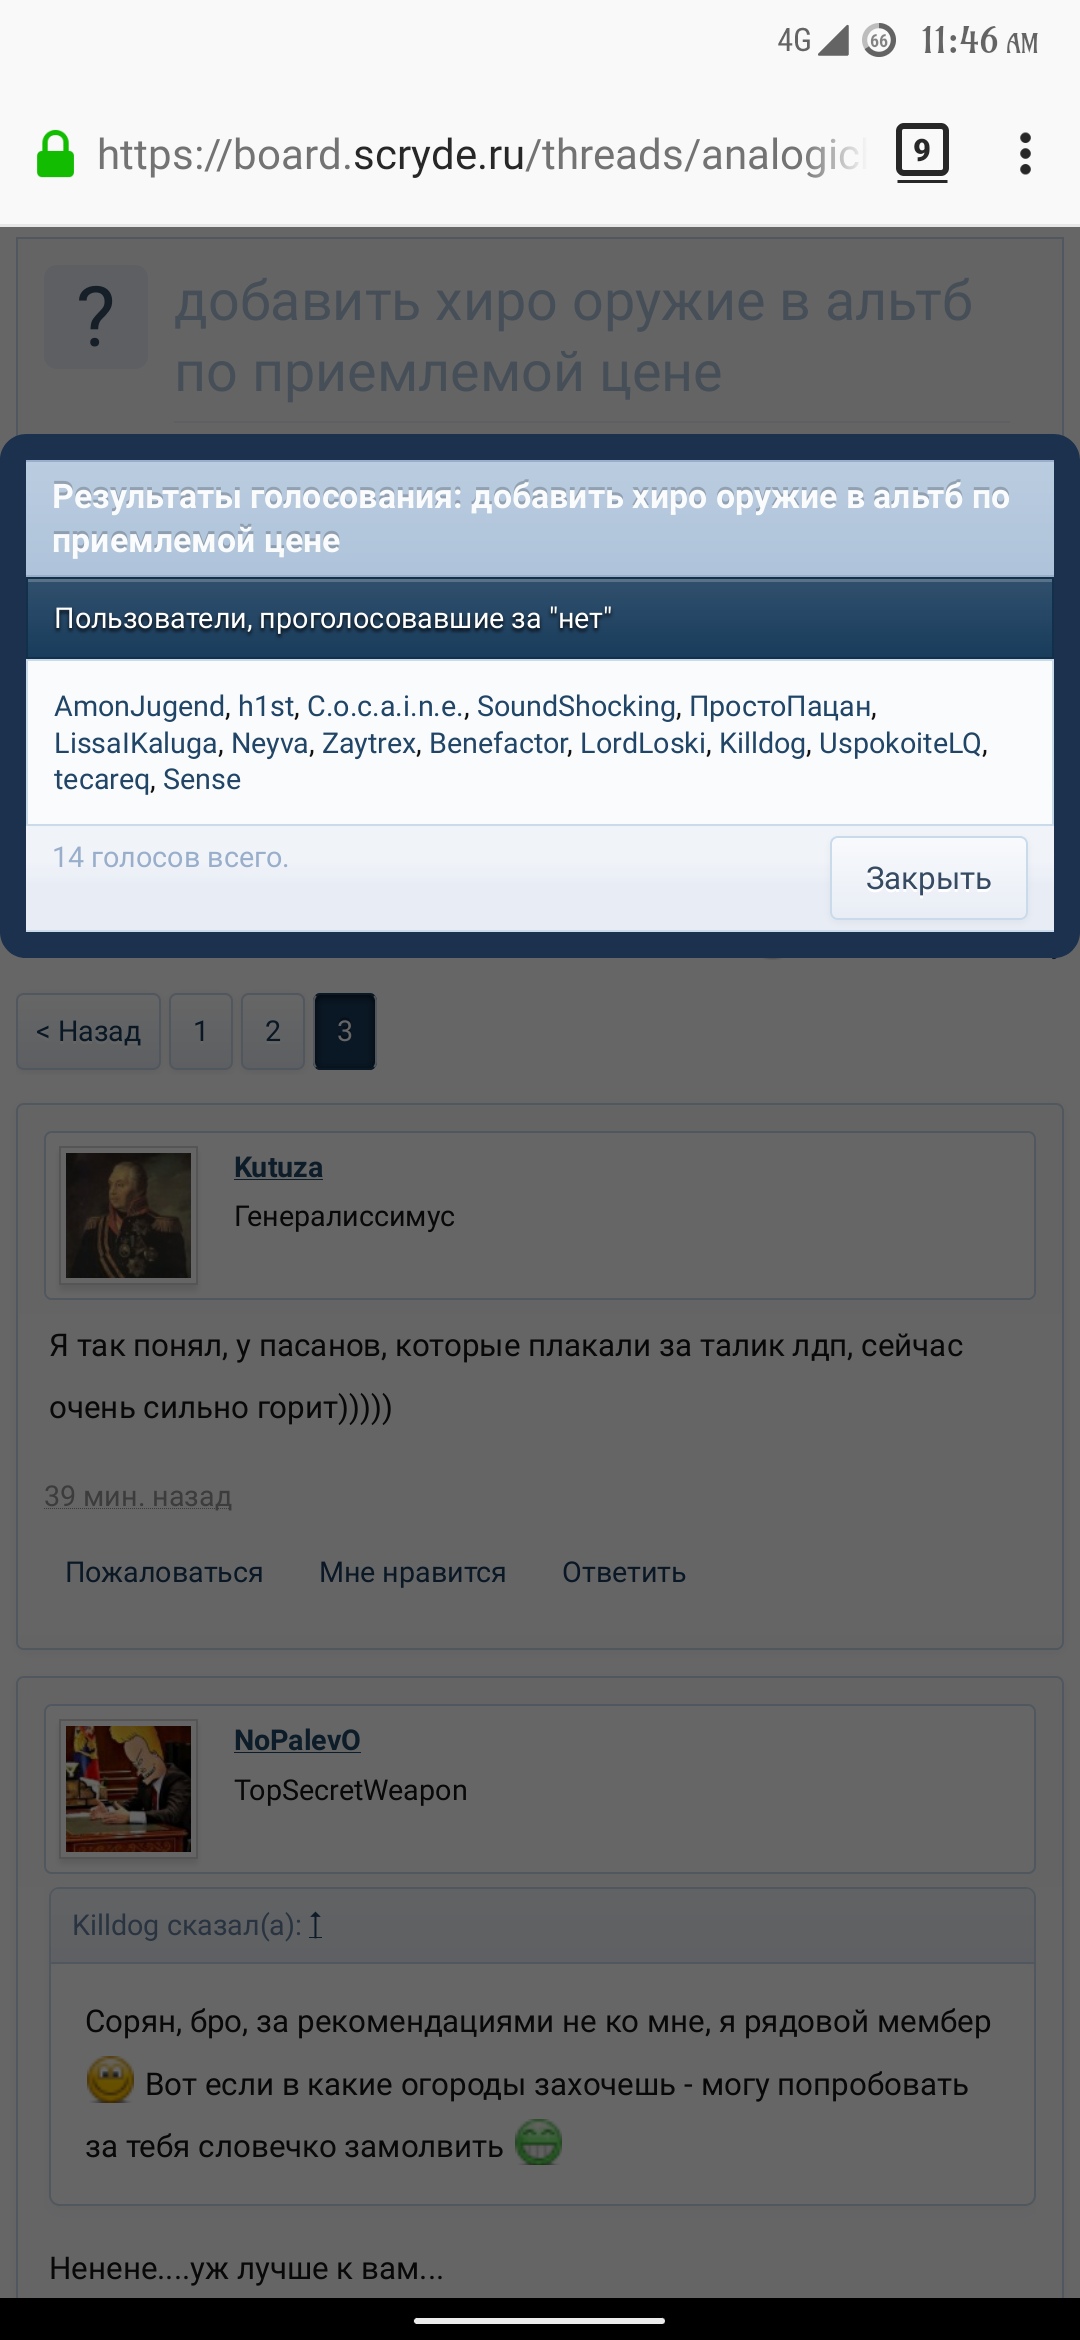Click the thread title добавить хиро оружие

point(573,337)
